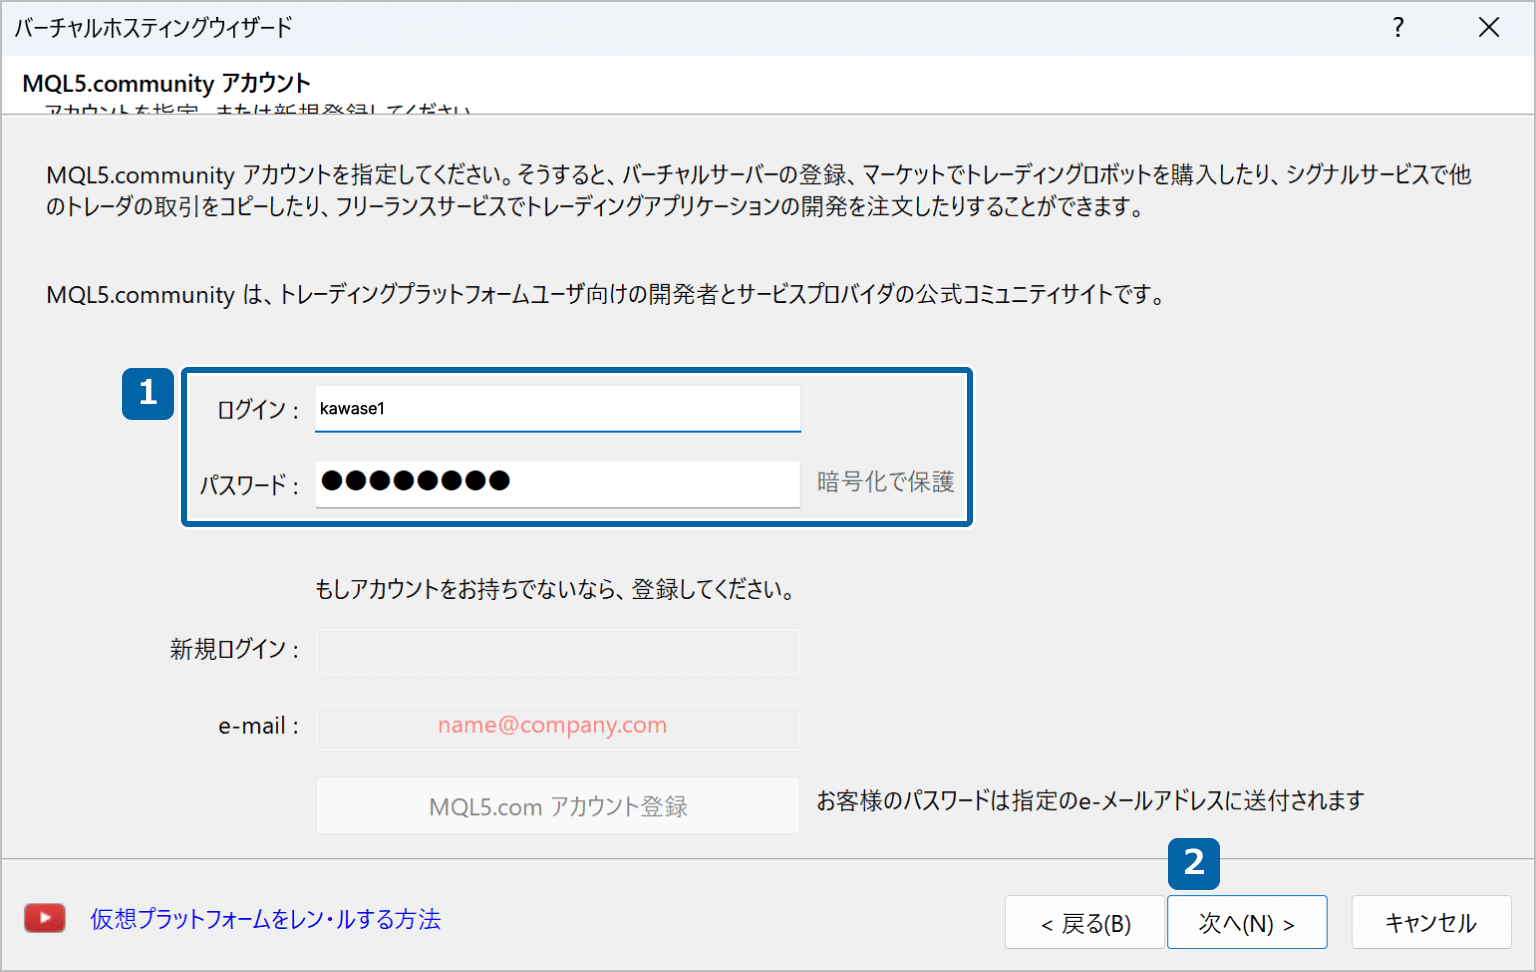Click the もしアカウントをお持ちでないなら registration hint text
Screen dimensions: 1536x972
pos(556,590)
